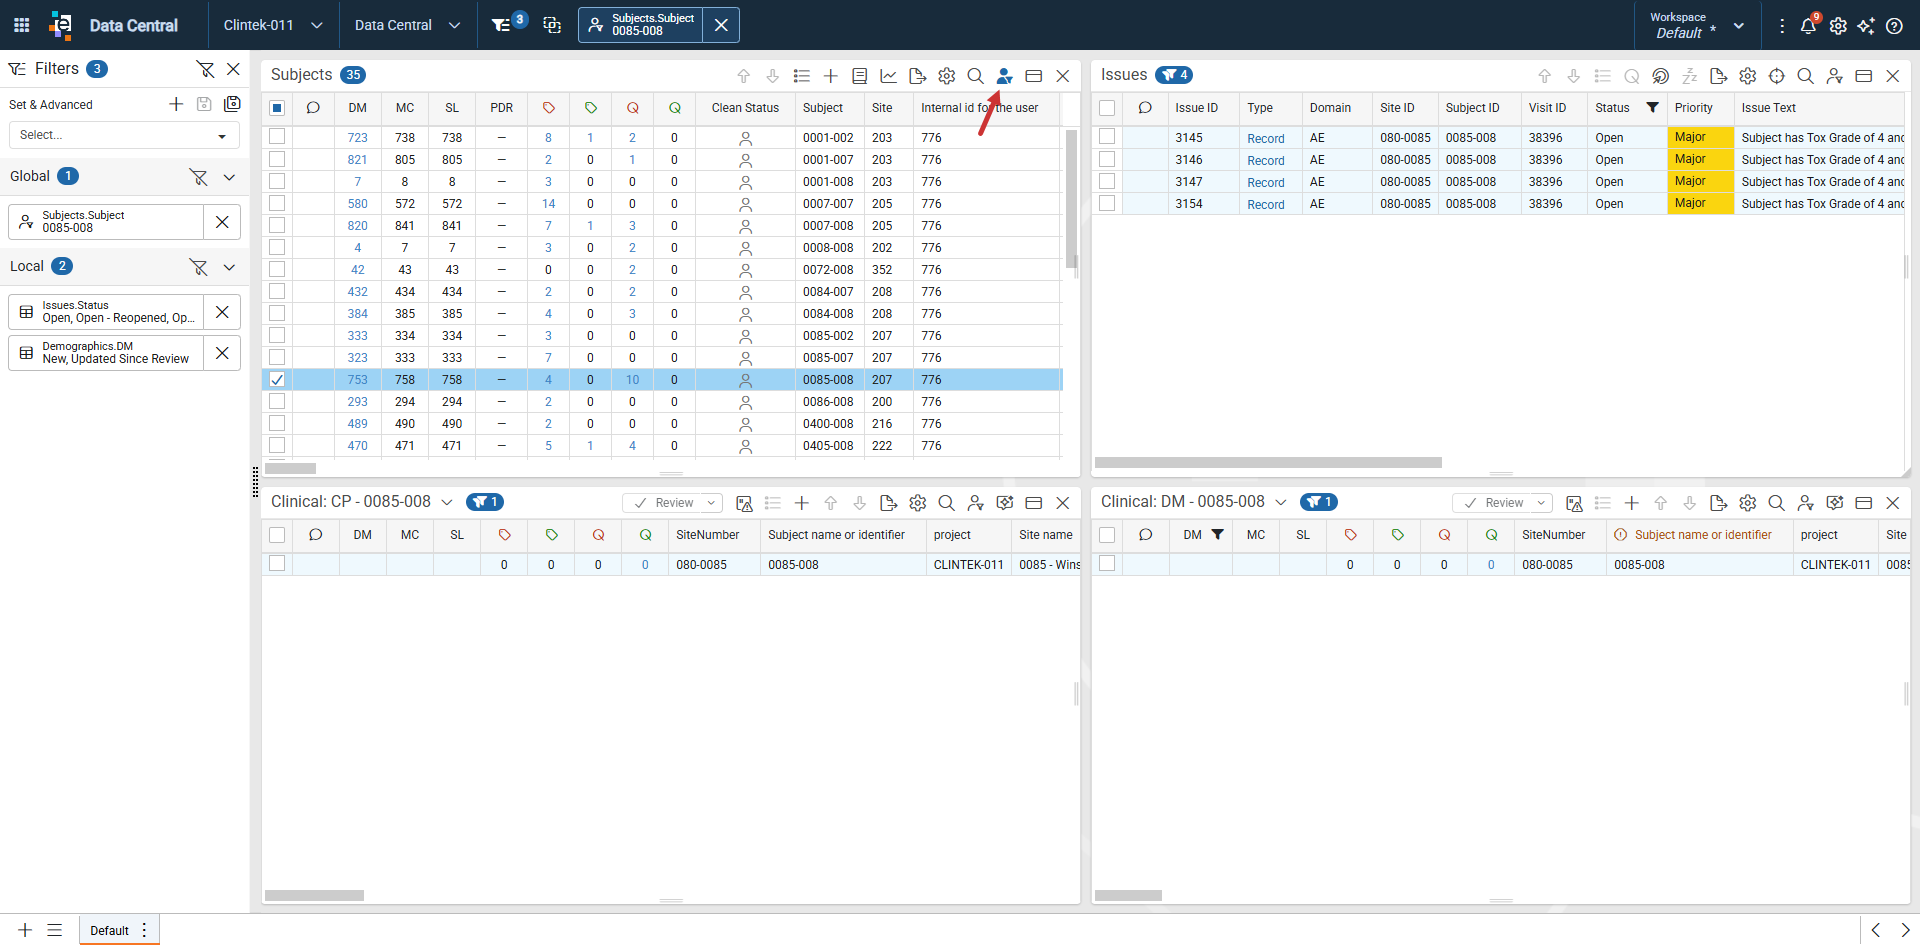Open the Clintek-011 study dropdown
Image resolution: width=1920 pixels, height=945 pixels.
point(273,25)
